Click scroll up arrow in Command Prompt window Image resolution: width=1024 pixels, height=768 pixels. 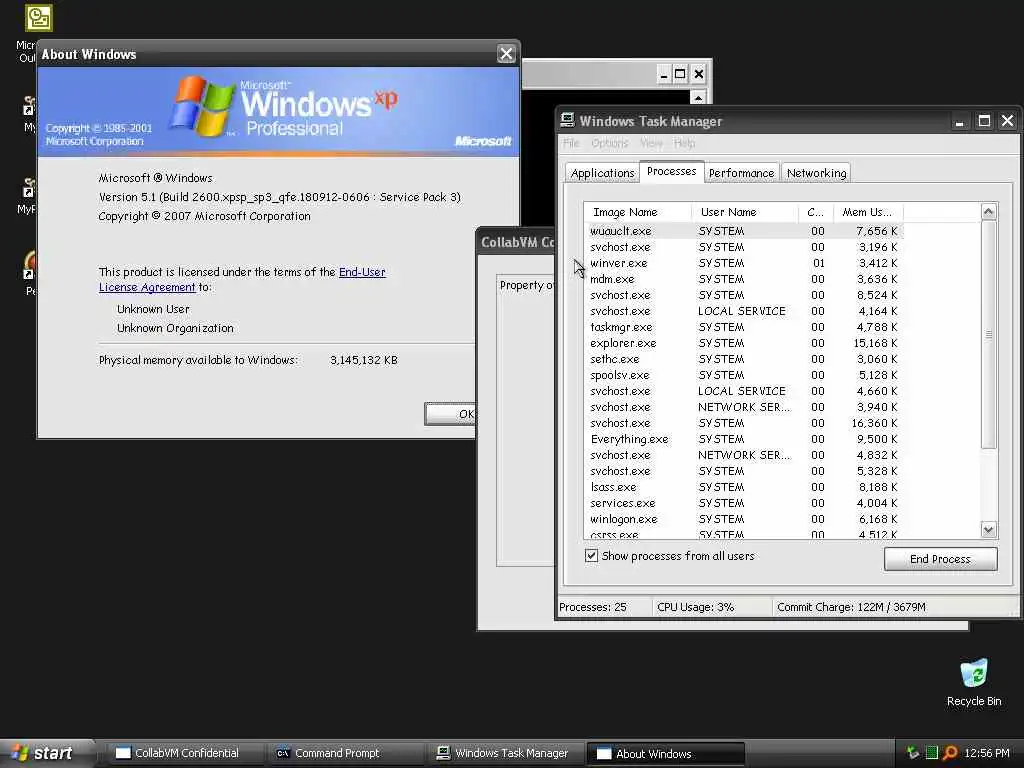click(698, 97)
